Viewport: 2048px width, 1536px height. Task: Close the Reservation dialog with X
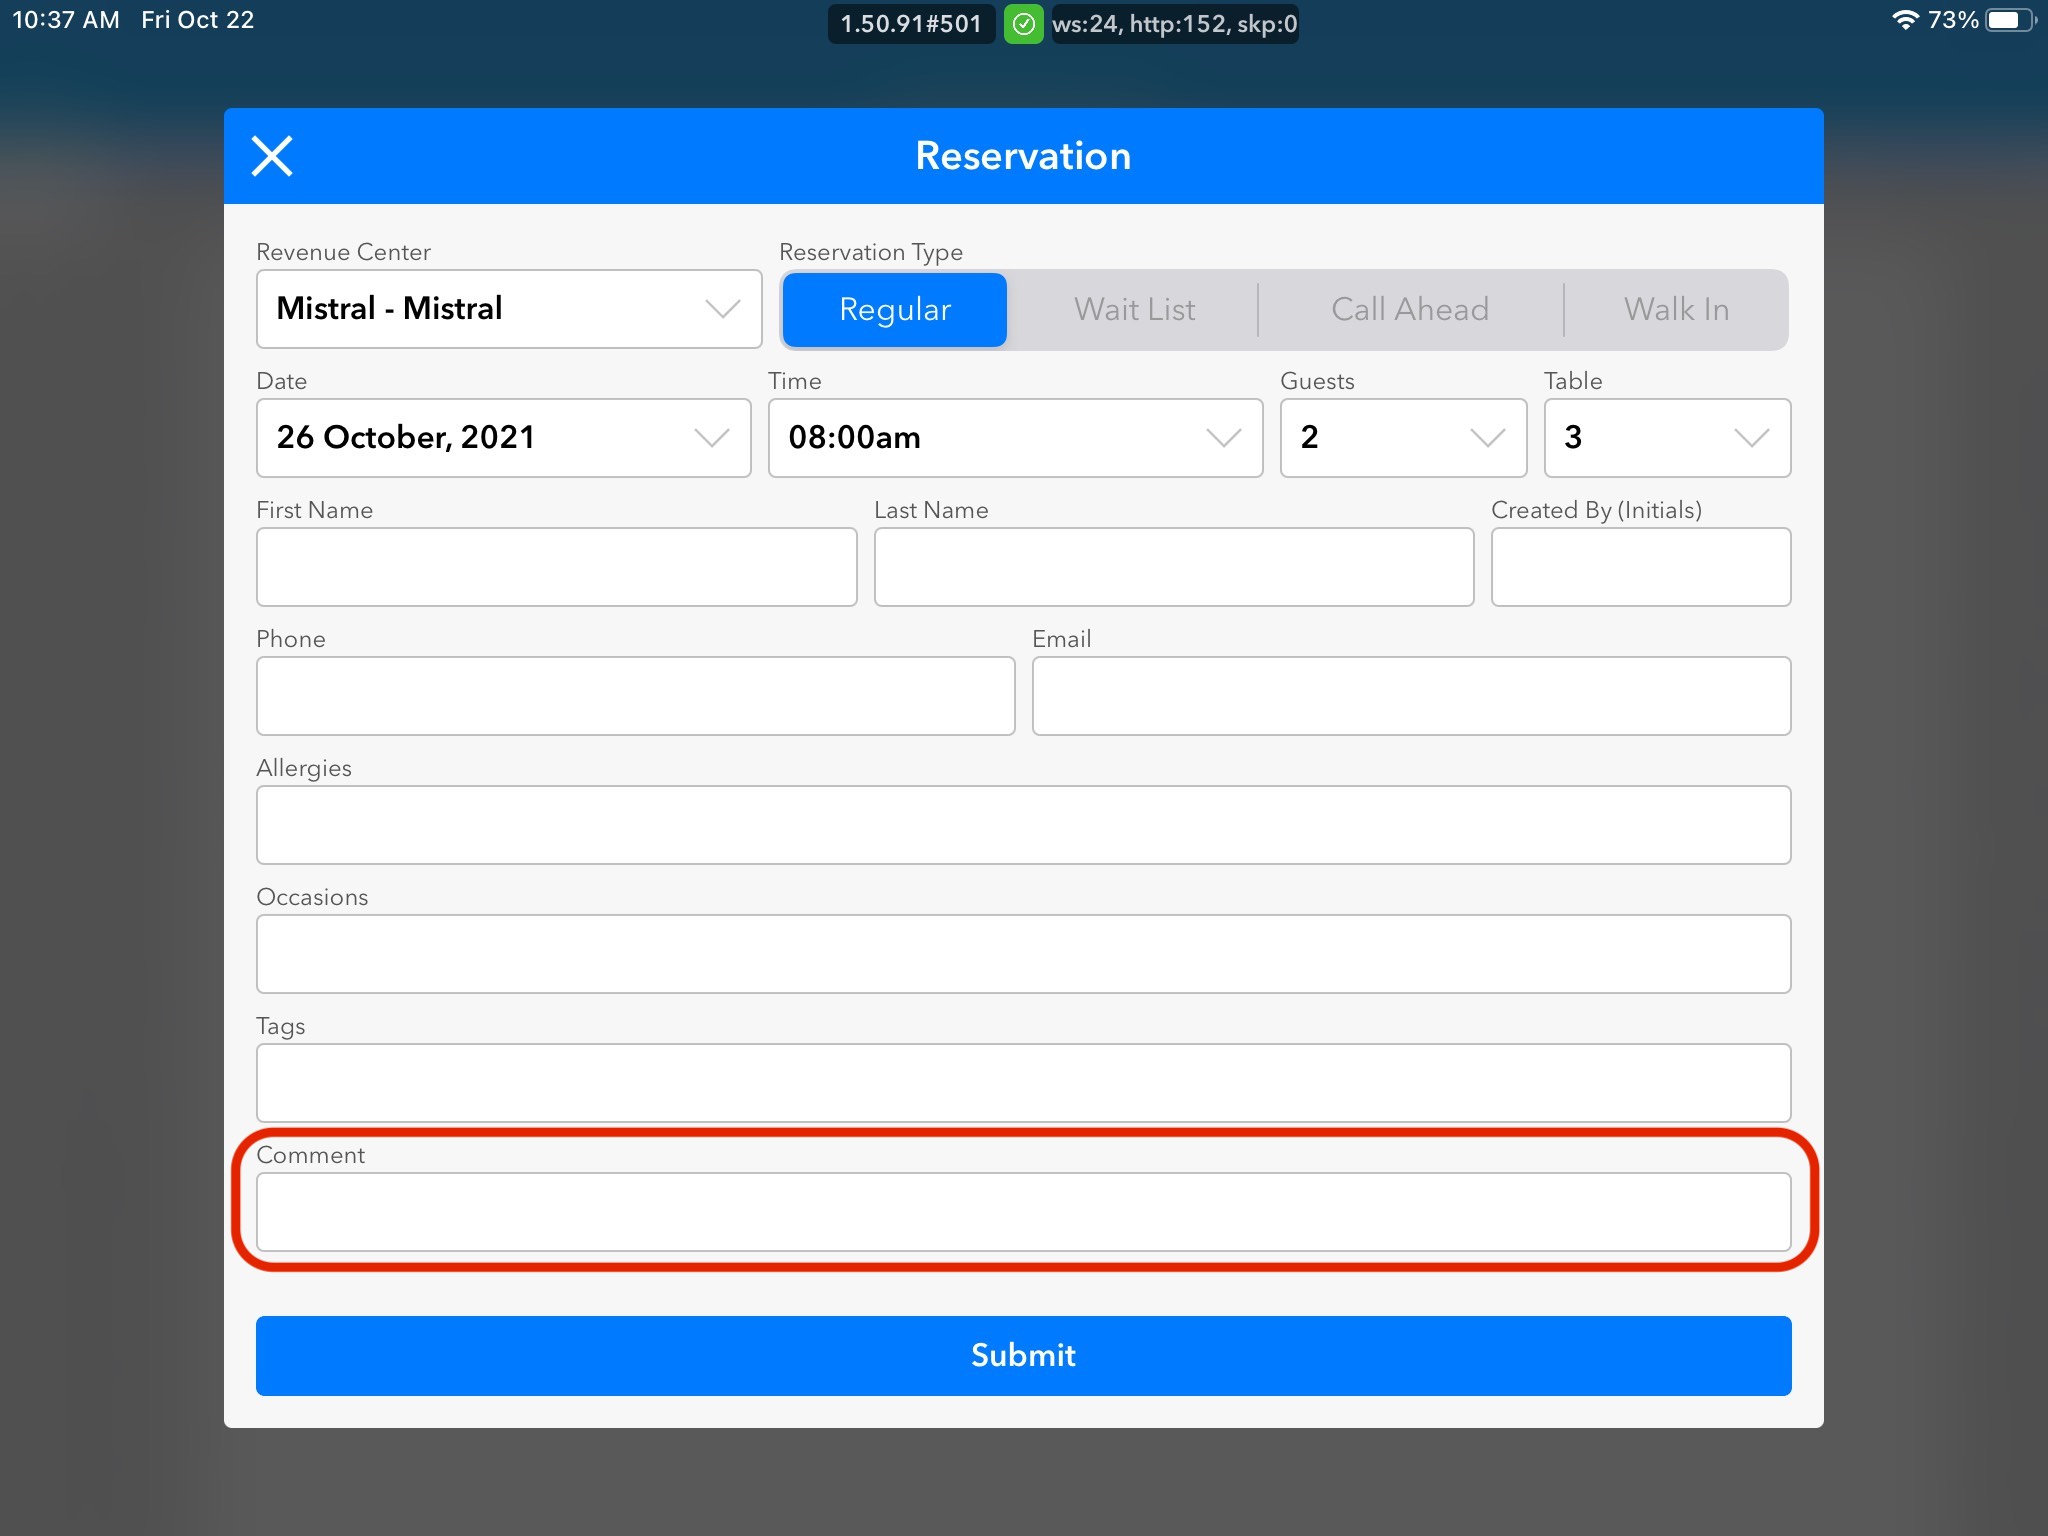[272, 156]
